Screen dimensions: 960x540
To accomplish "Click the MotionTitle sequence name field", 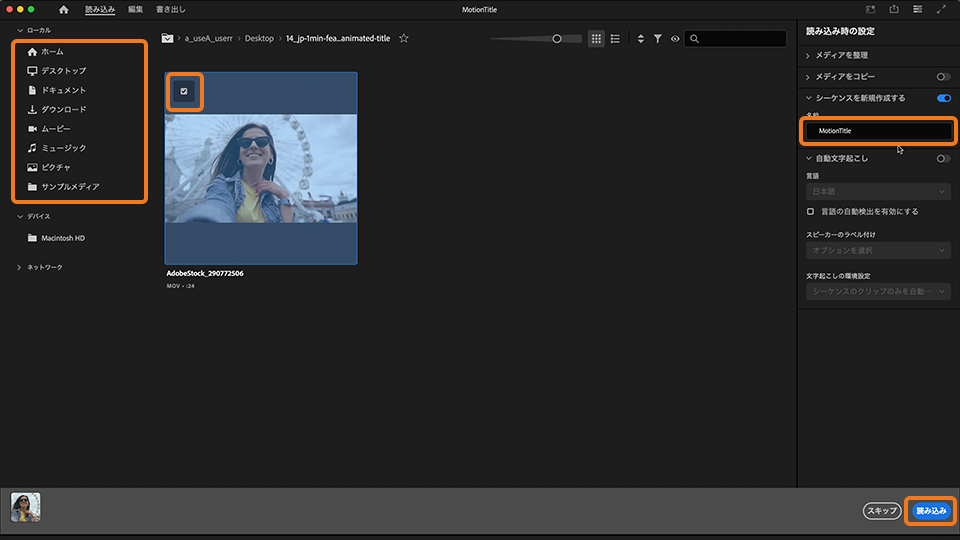I will pyautogui.click(x=878, y=131).
